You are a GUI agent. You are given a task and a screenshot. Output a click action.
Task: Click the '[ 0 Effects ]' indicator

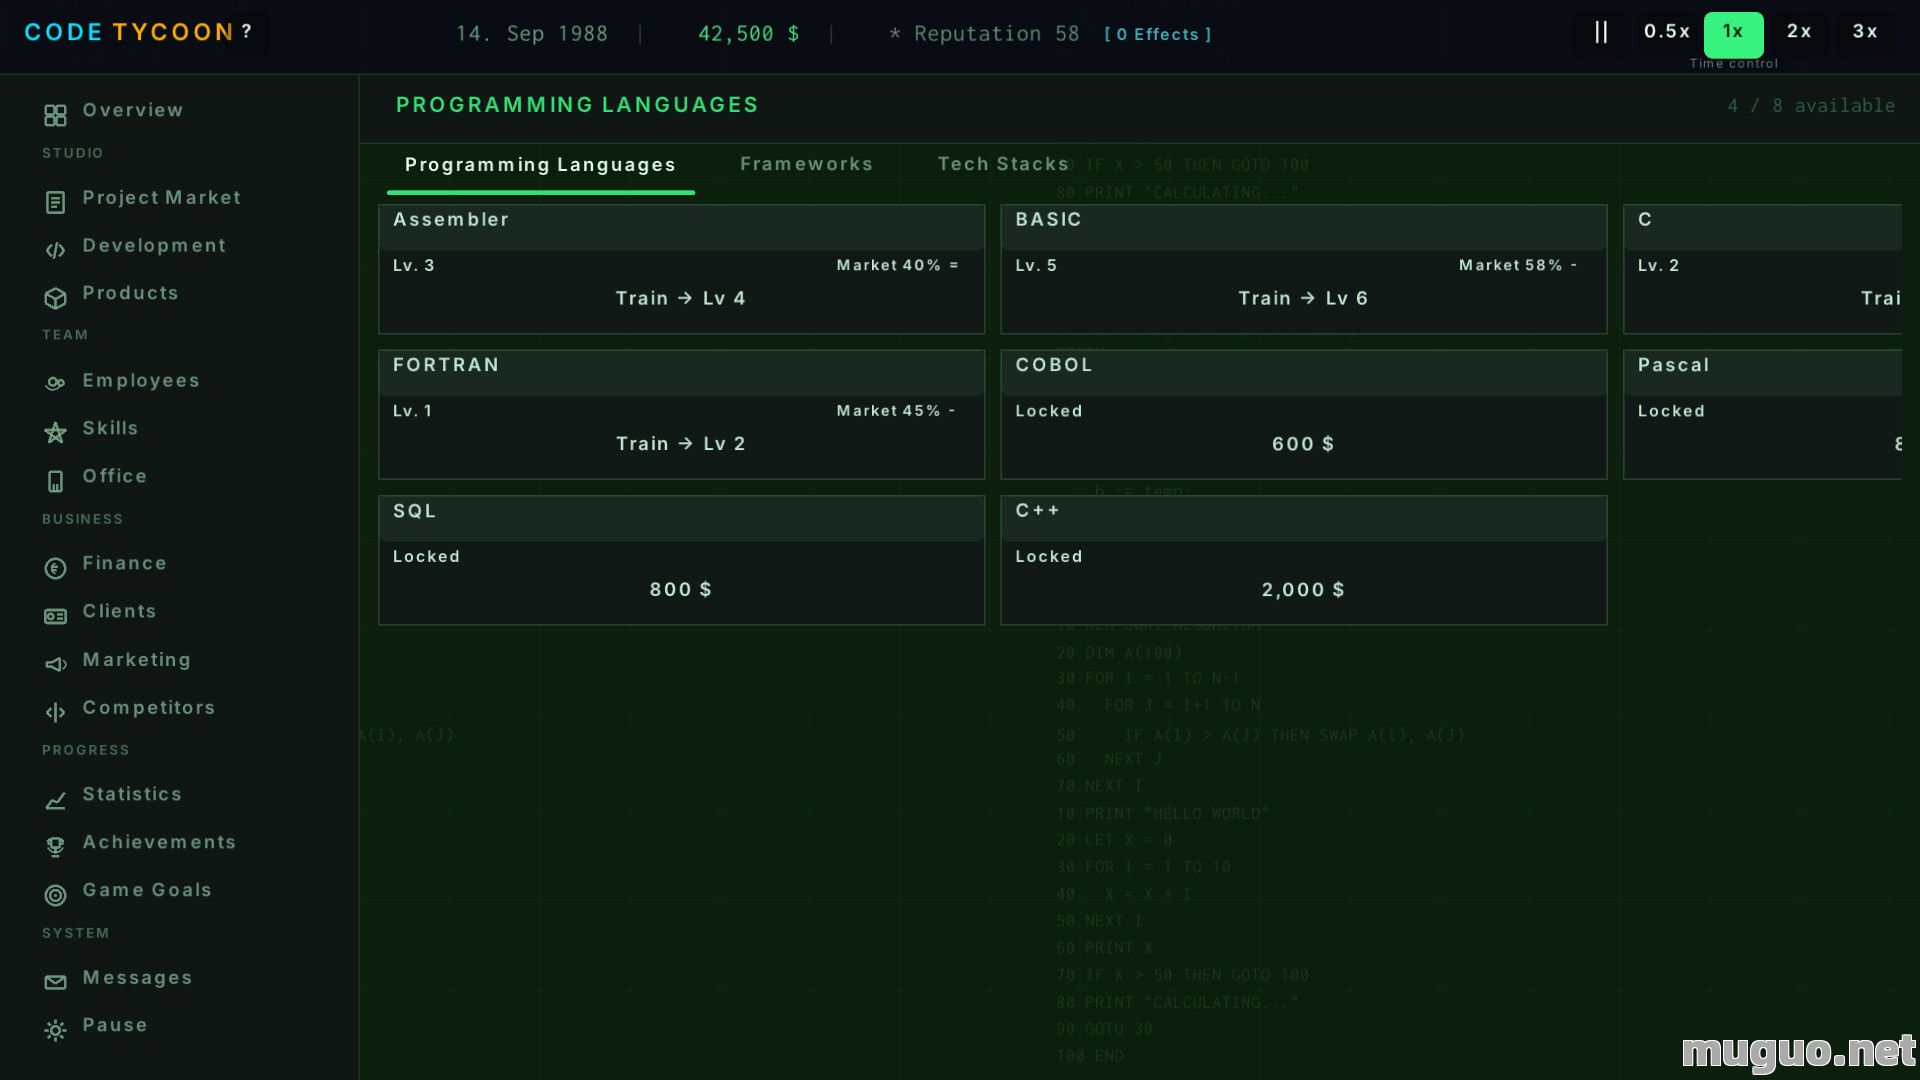coord(1158,34)
